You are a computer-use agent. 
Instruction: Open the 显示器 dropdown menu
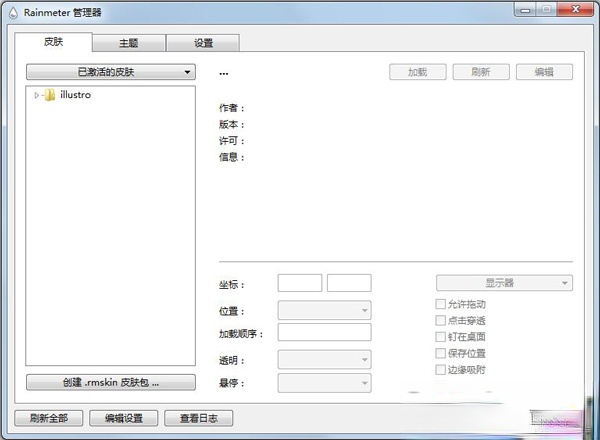click(x=504, y=283)
